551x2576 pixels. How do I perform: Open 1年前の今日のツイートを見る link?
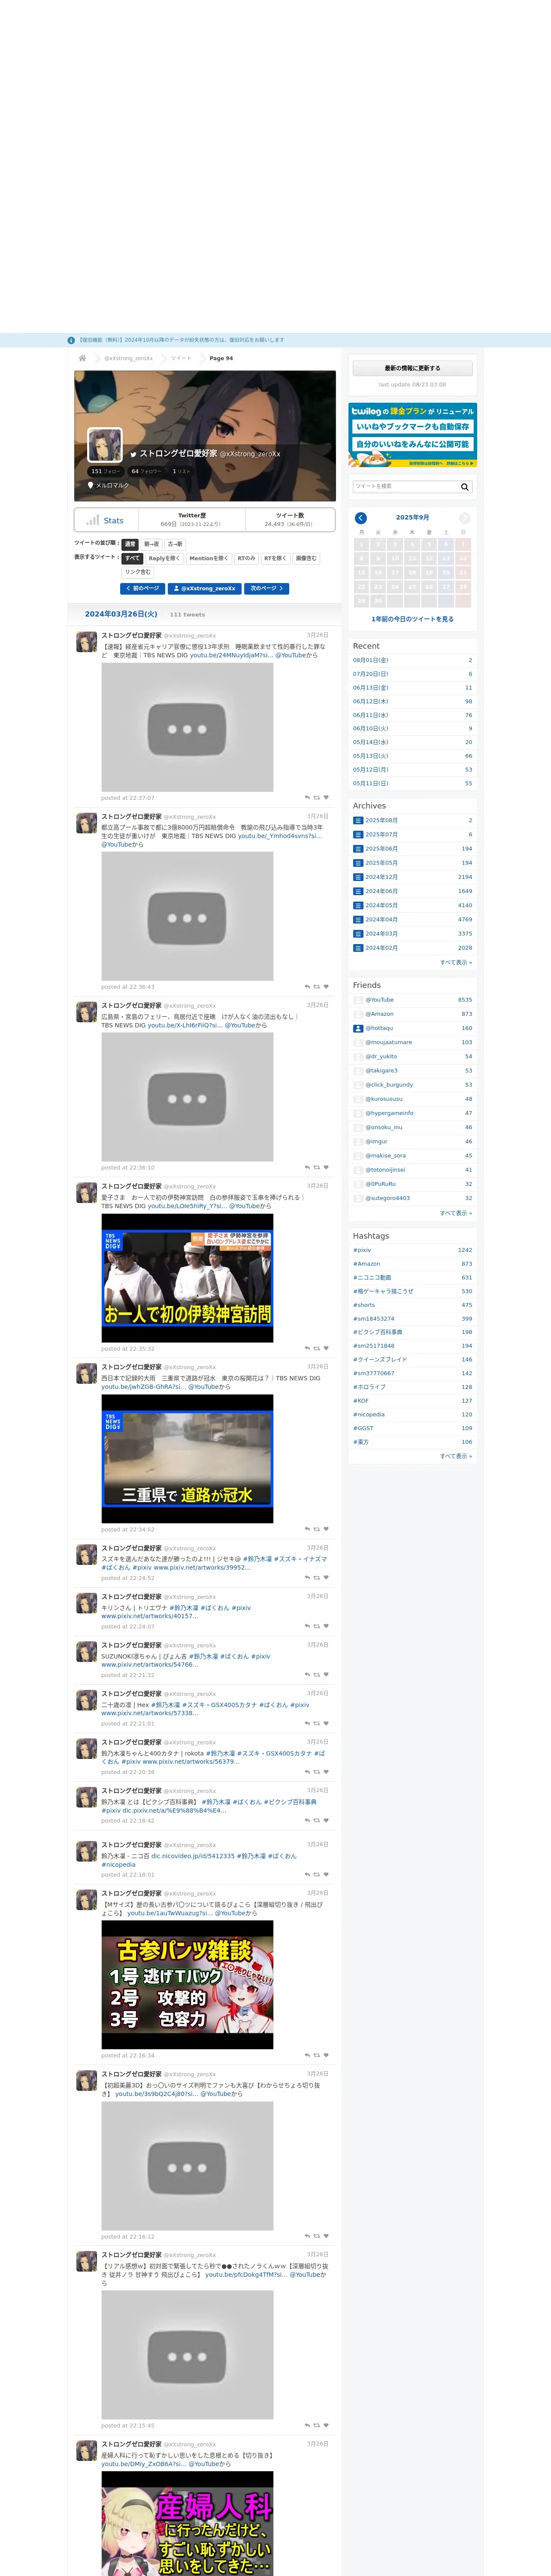(412, 619)
